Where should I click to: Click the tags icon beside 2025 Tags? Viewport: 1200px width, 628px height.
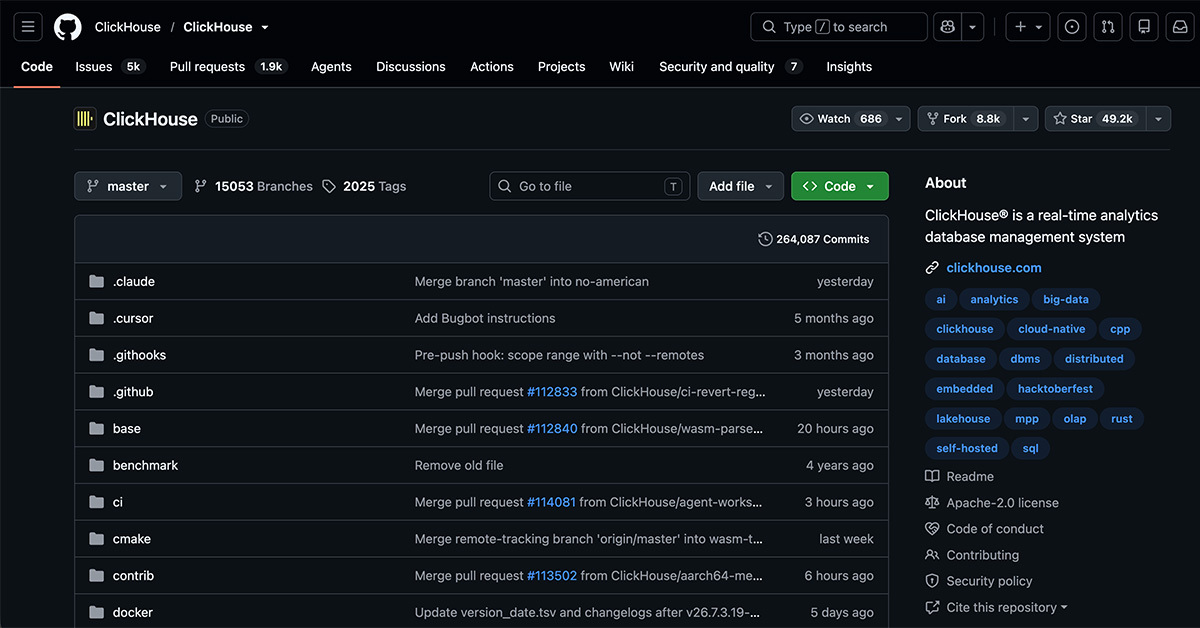tap(329, 186)
